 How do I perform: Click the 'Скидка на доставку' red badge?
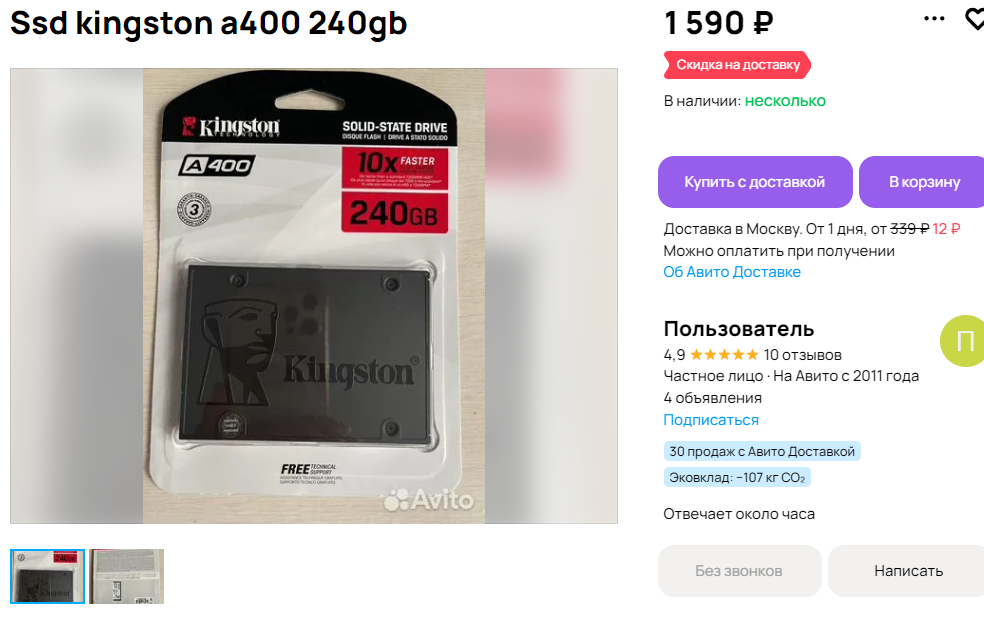pyautogui.click(x=737, y=65)
